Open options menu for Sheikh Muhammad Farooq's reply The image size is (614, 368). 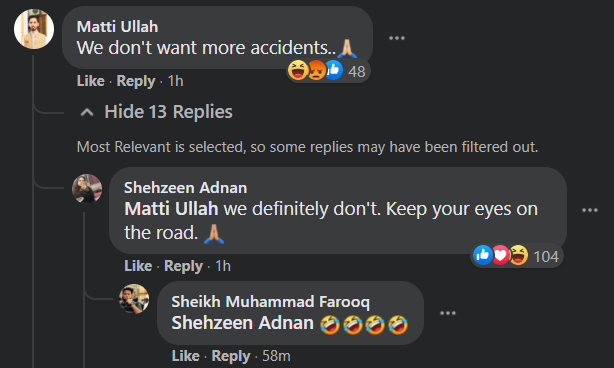[x=448, y=313]
